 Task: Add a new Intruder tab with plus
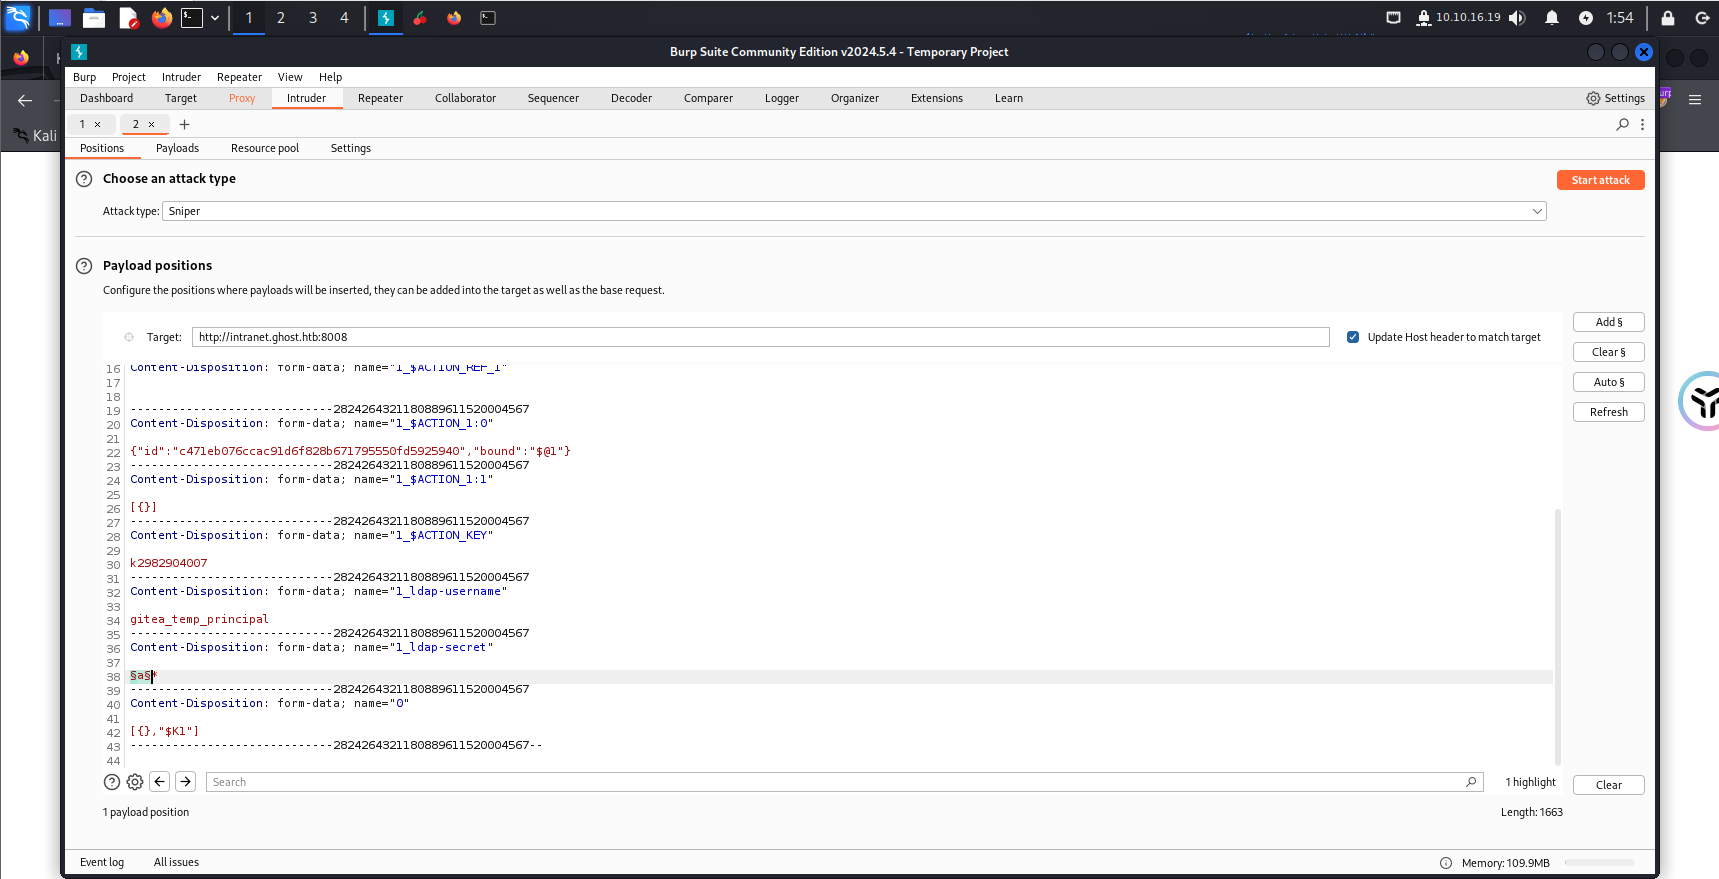point(184,124)
